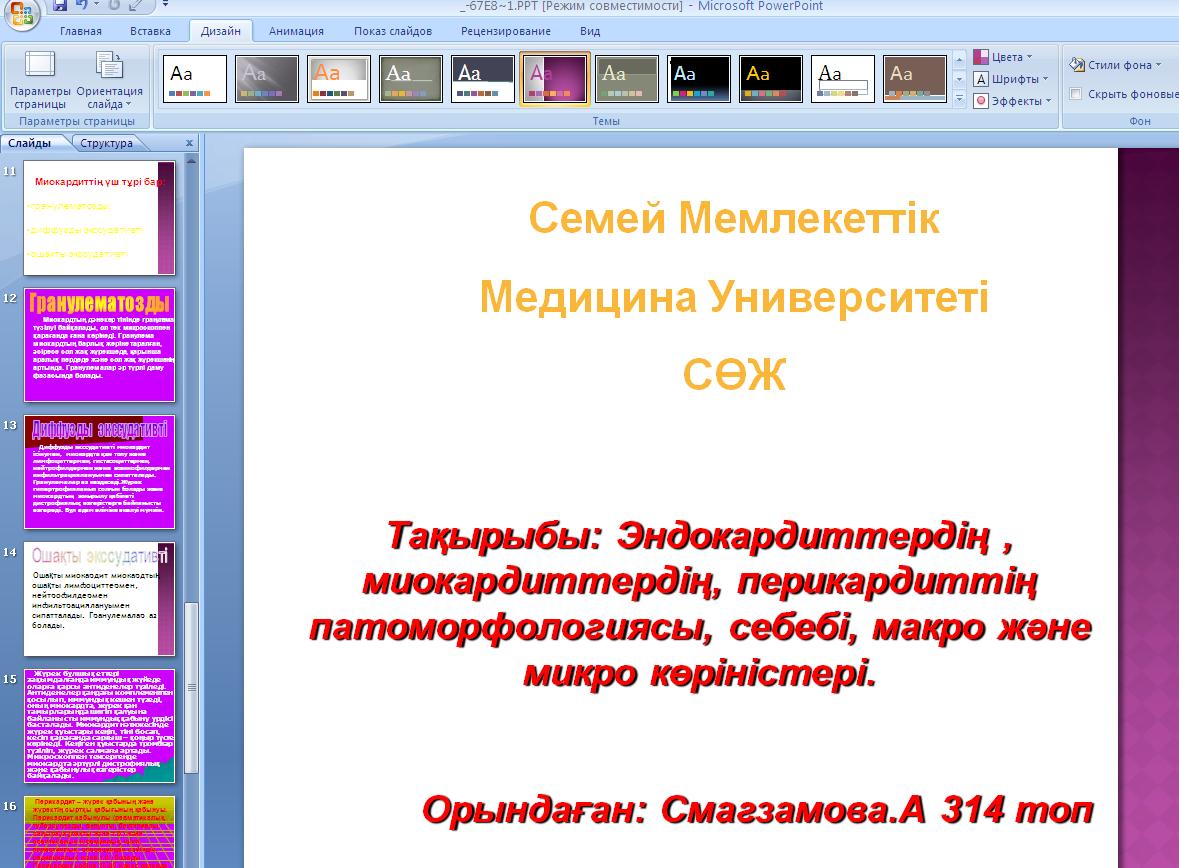Click the Орындаған: Смагзамова.А author line
Screen dimensions: 1179x868
point(757,810)
